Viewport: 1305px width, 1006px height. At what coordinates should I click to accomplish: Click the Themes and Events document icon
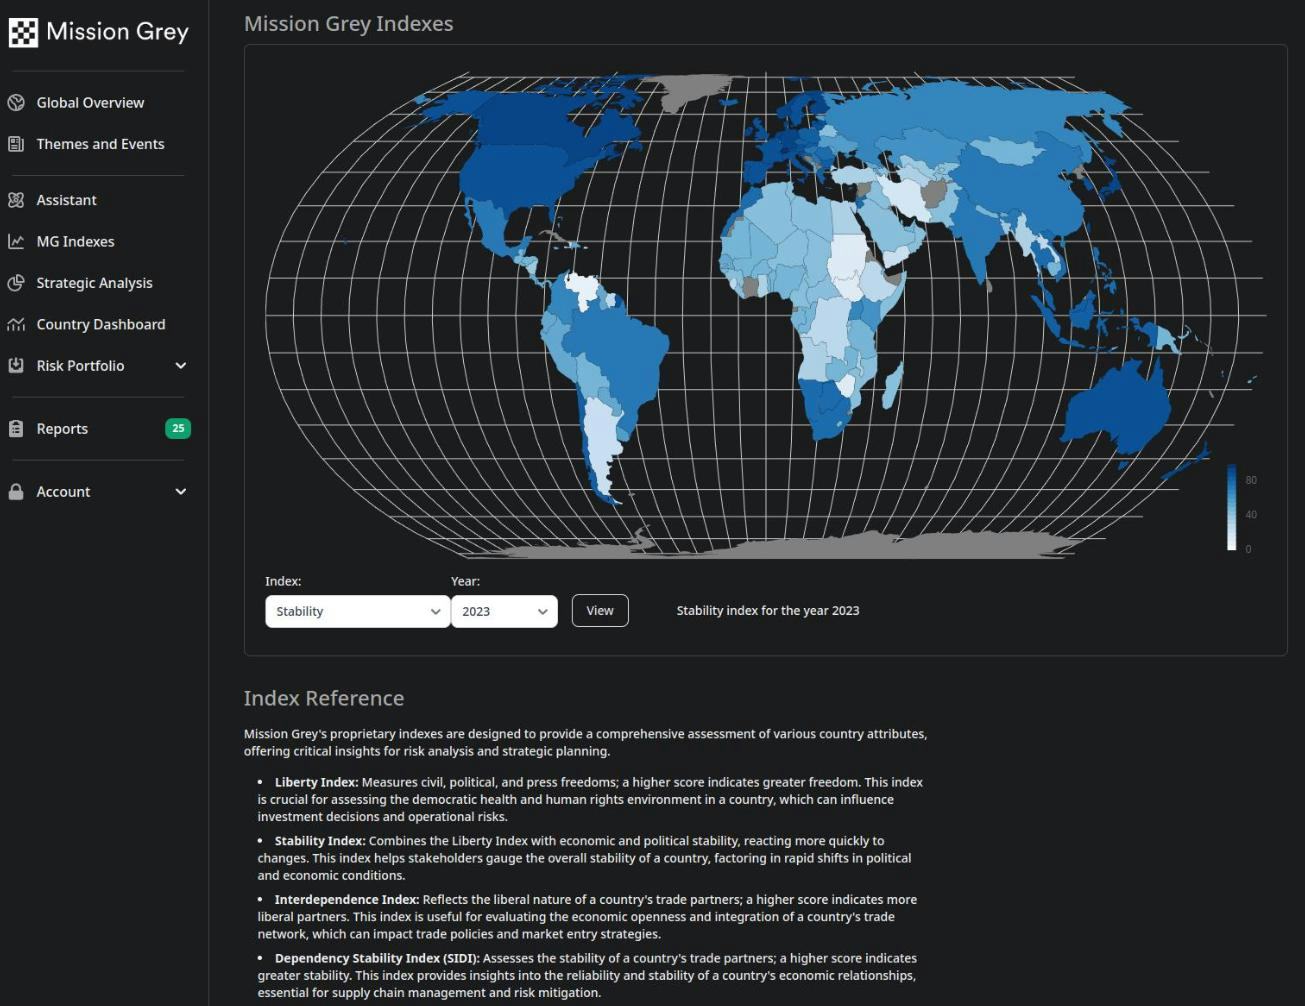(x=14, y=144)
